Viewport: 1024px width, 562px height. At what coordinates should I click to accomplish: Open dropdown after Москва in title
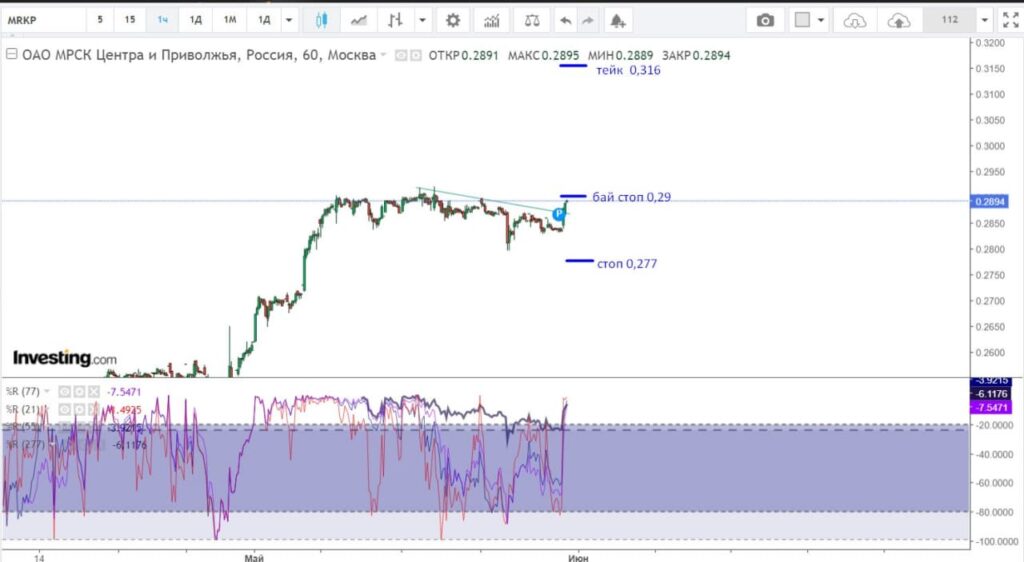(383, 55)
